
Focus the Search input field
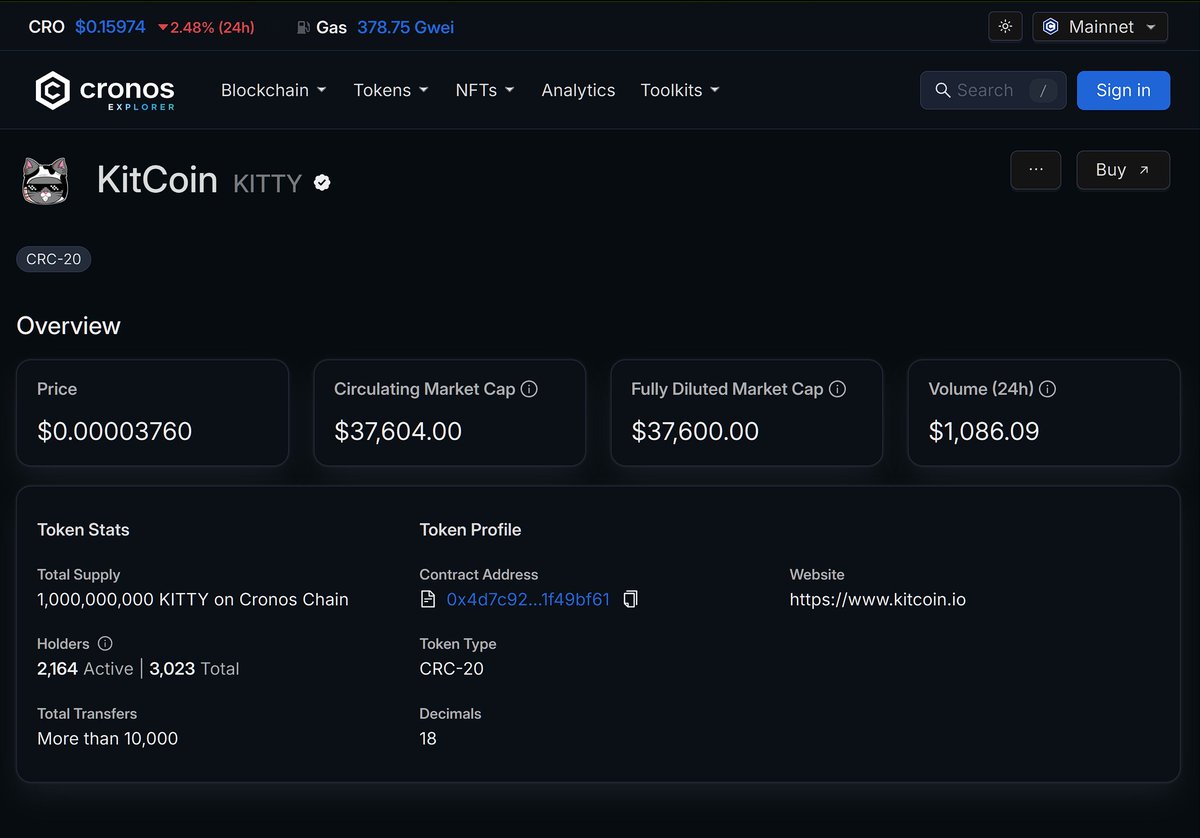coord(993,90)
